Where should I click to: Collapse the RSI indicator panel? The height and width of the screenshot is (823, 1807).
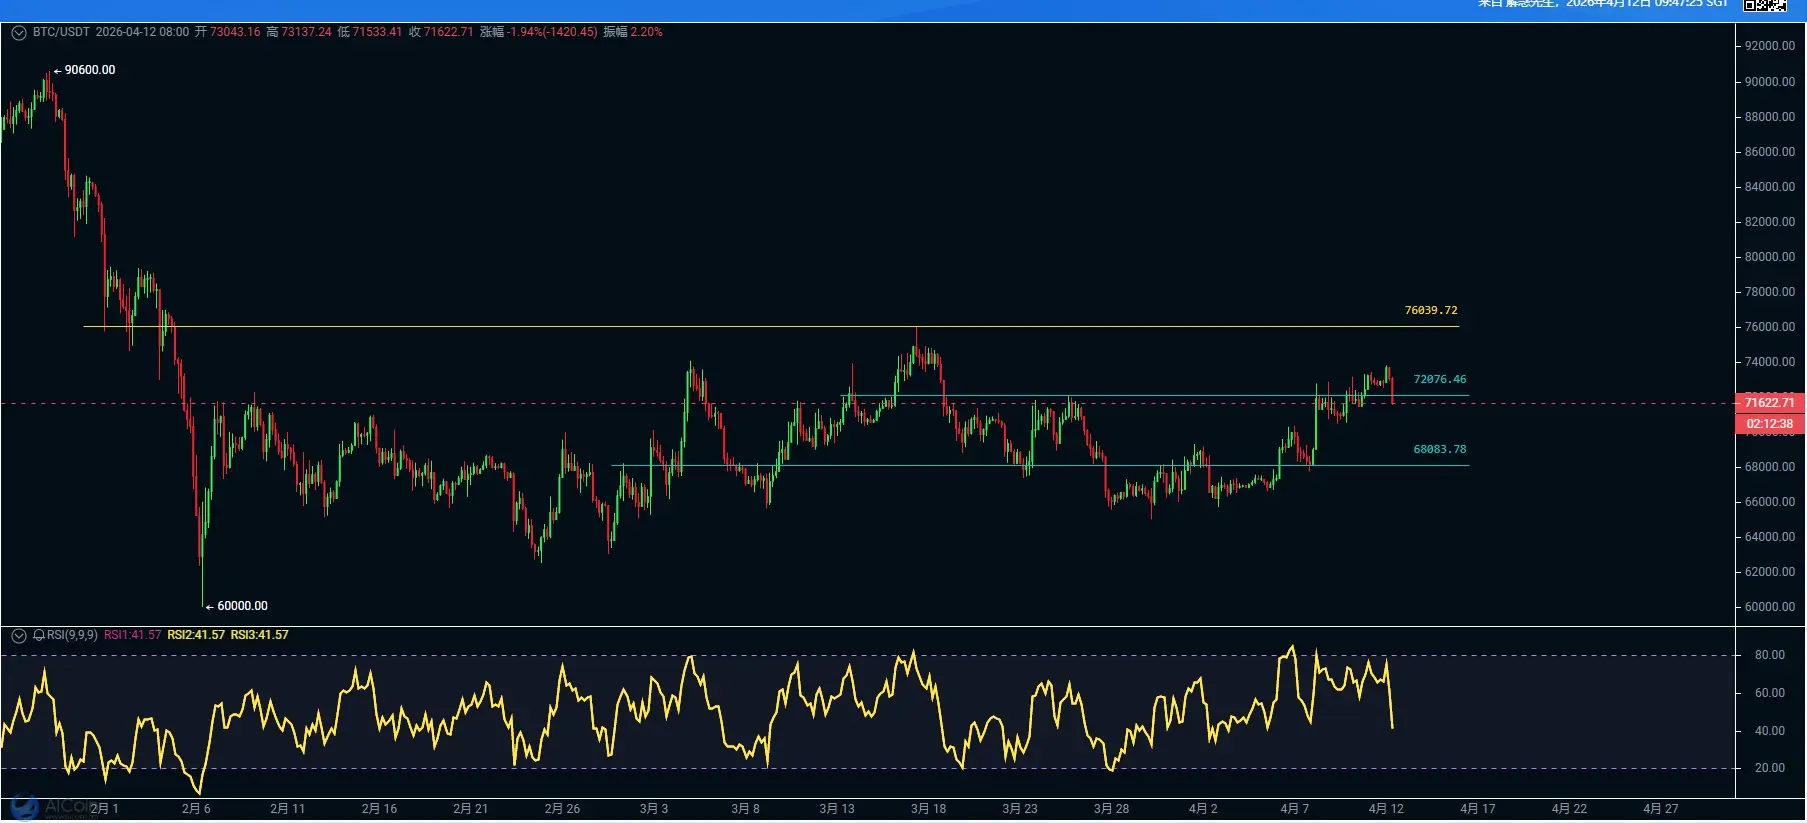[18, 636]
